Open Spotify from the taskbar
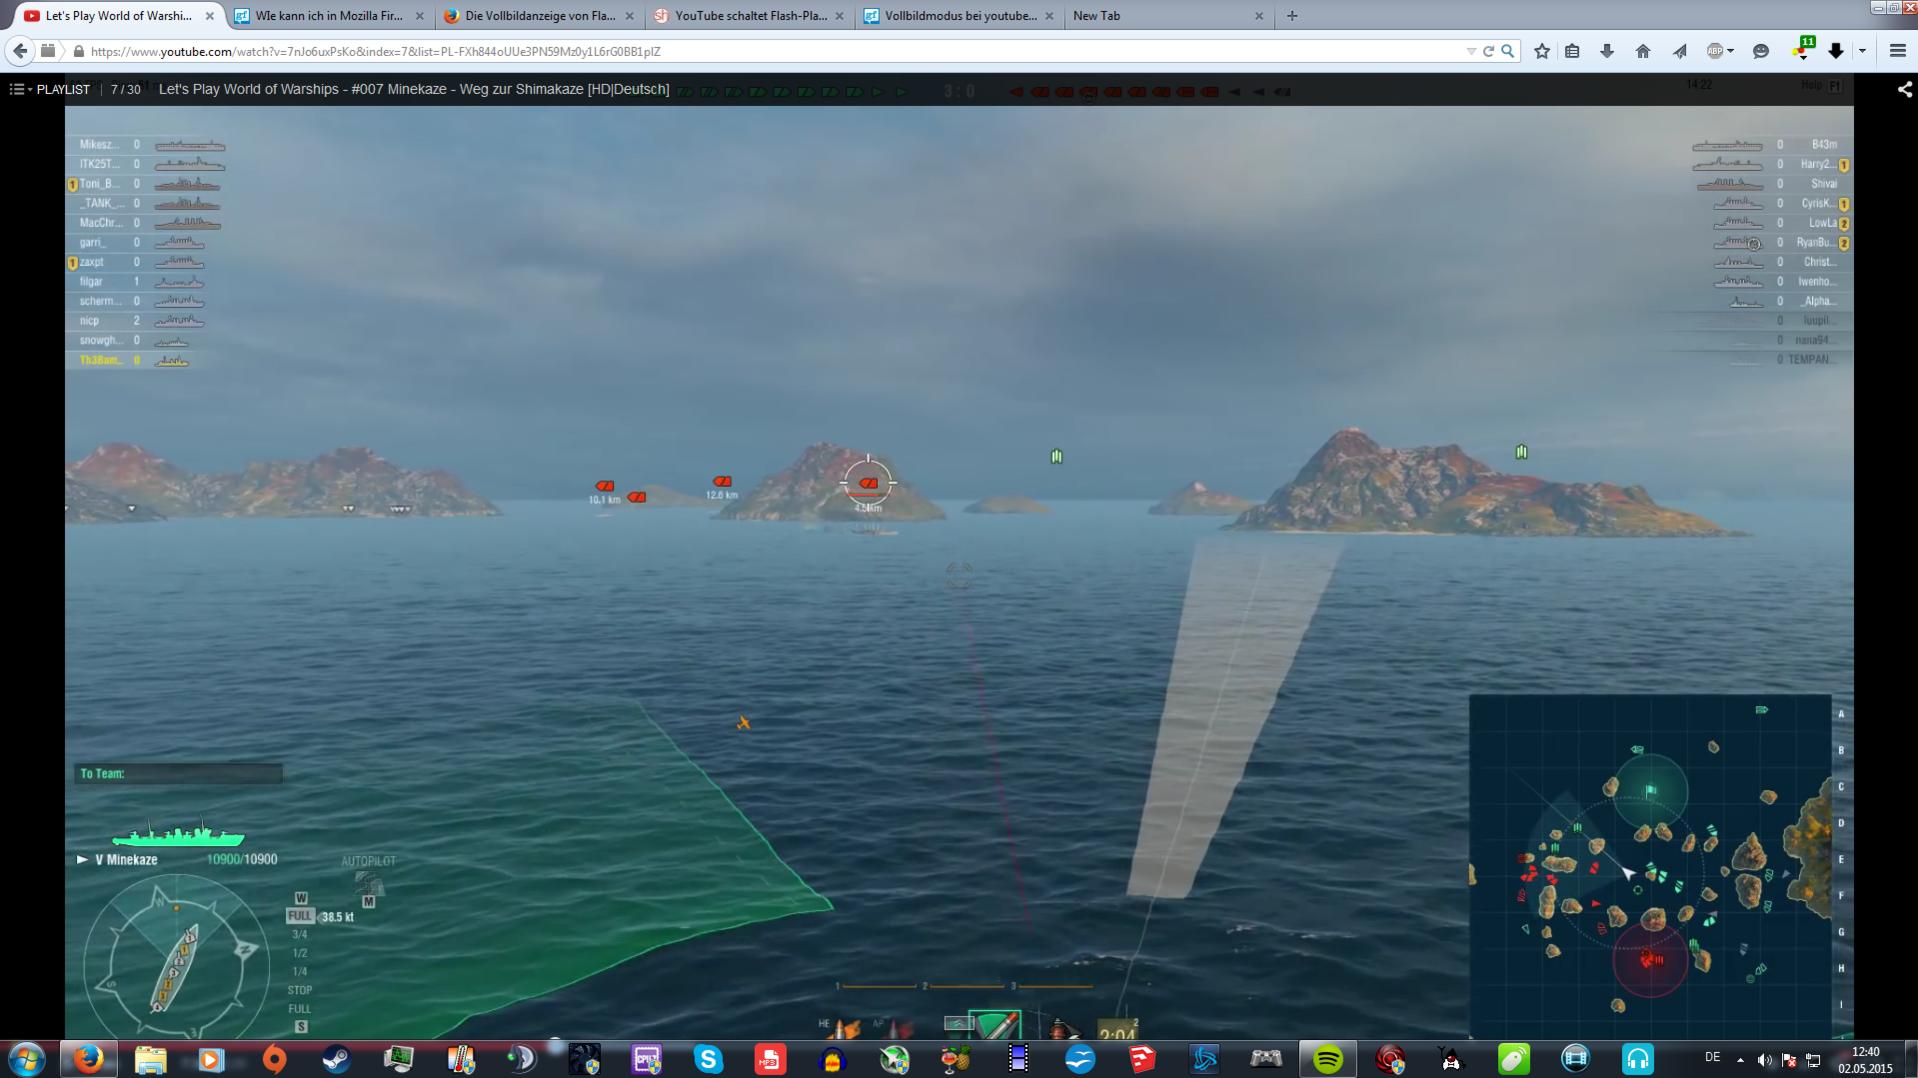 [x=1328, y=1059]
